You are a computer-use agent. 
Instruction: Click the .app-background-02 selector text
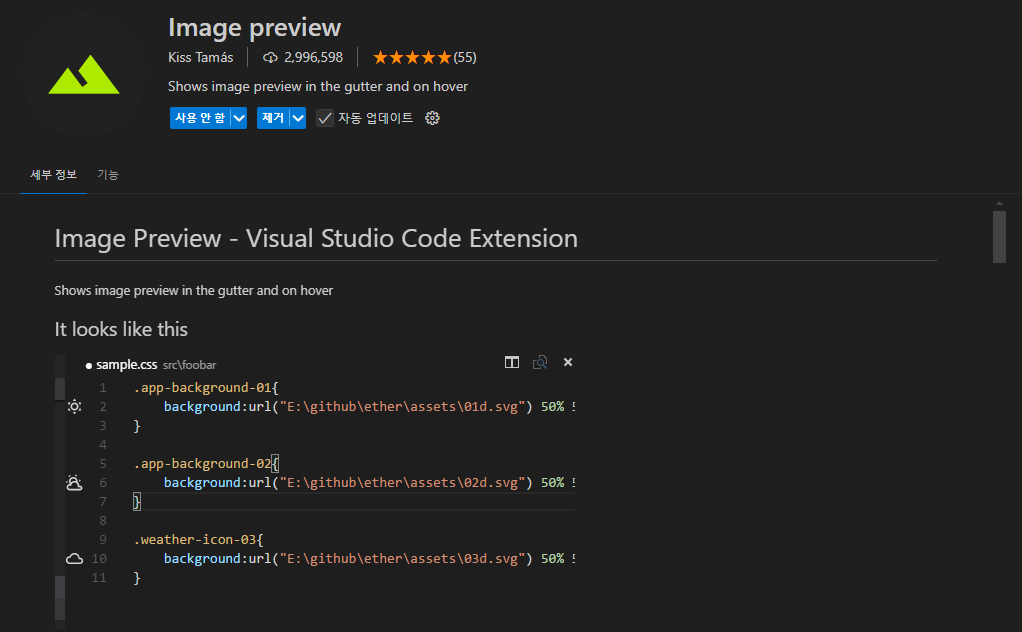tap(202, 464)
